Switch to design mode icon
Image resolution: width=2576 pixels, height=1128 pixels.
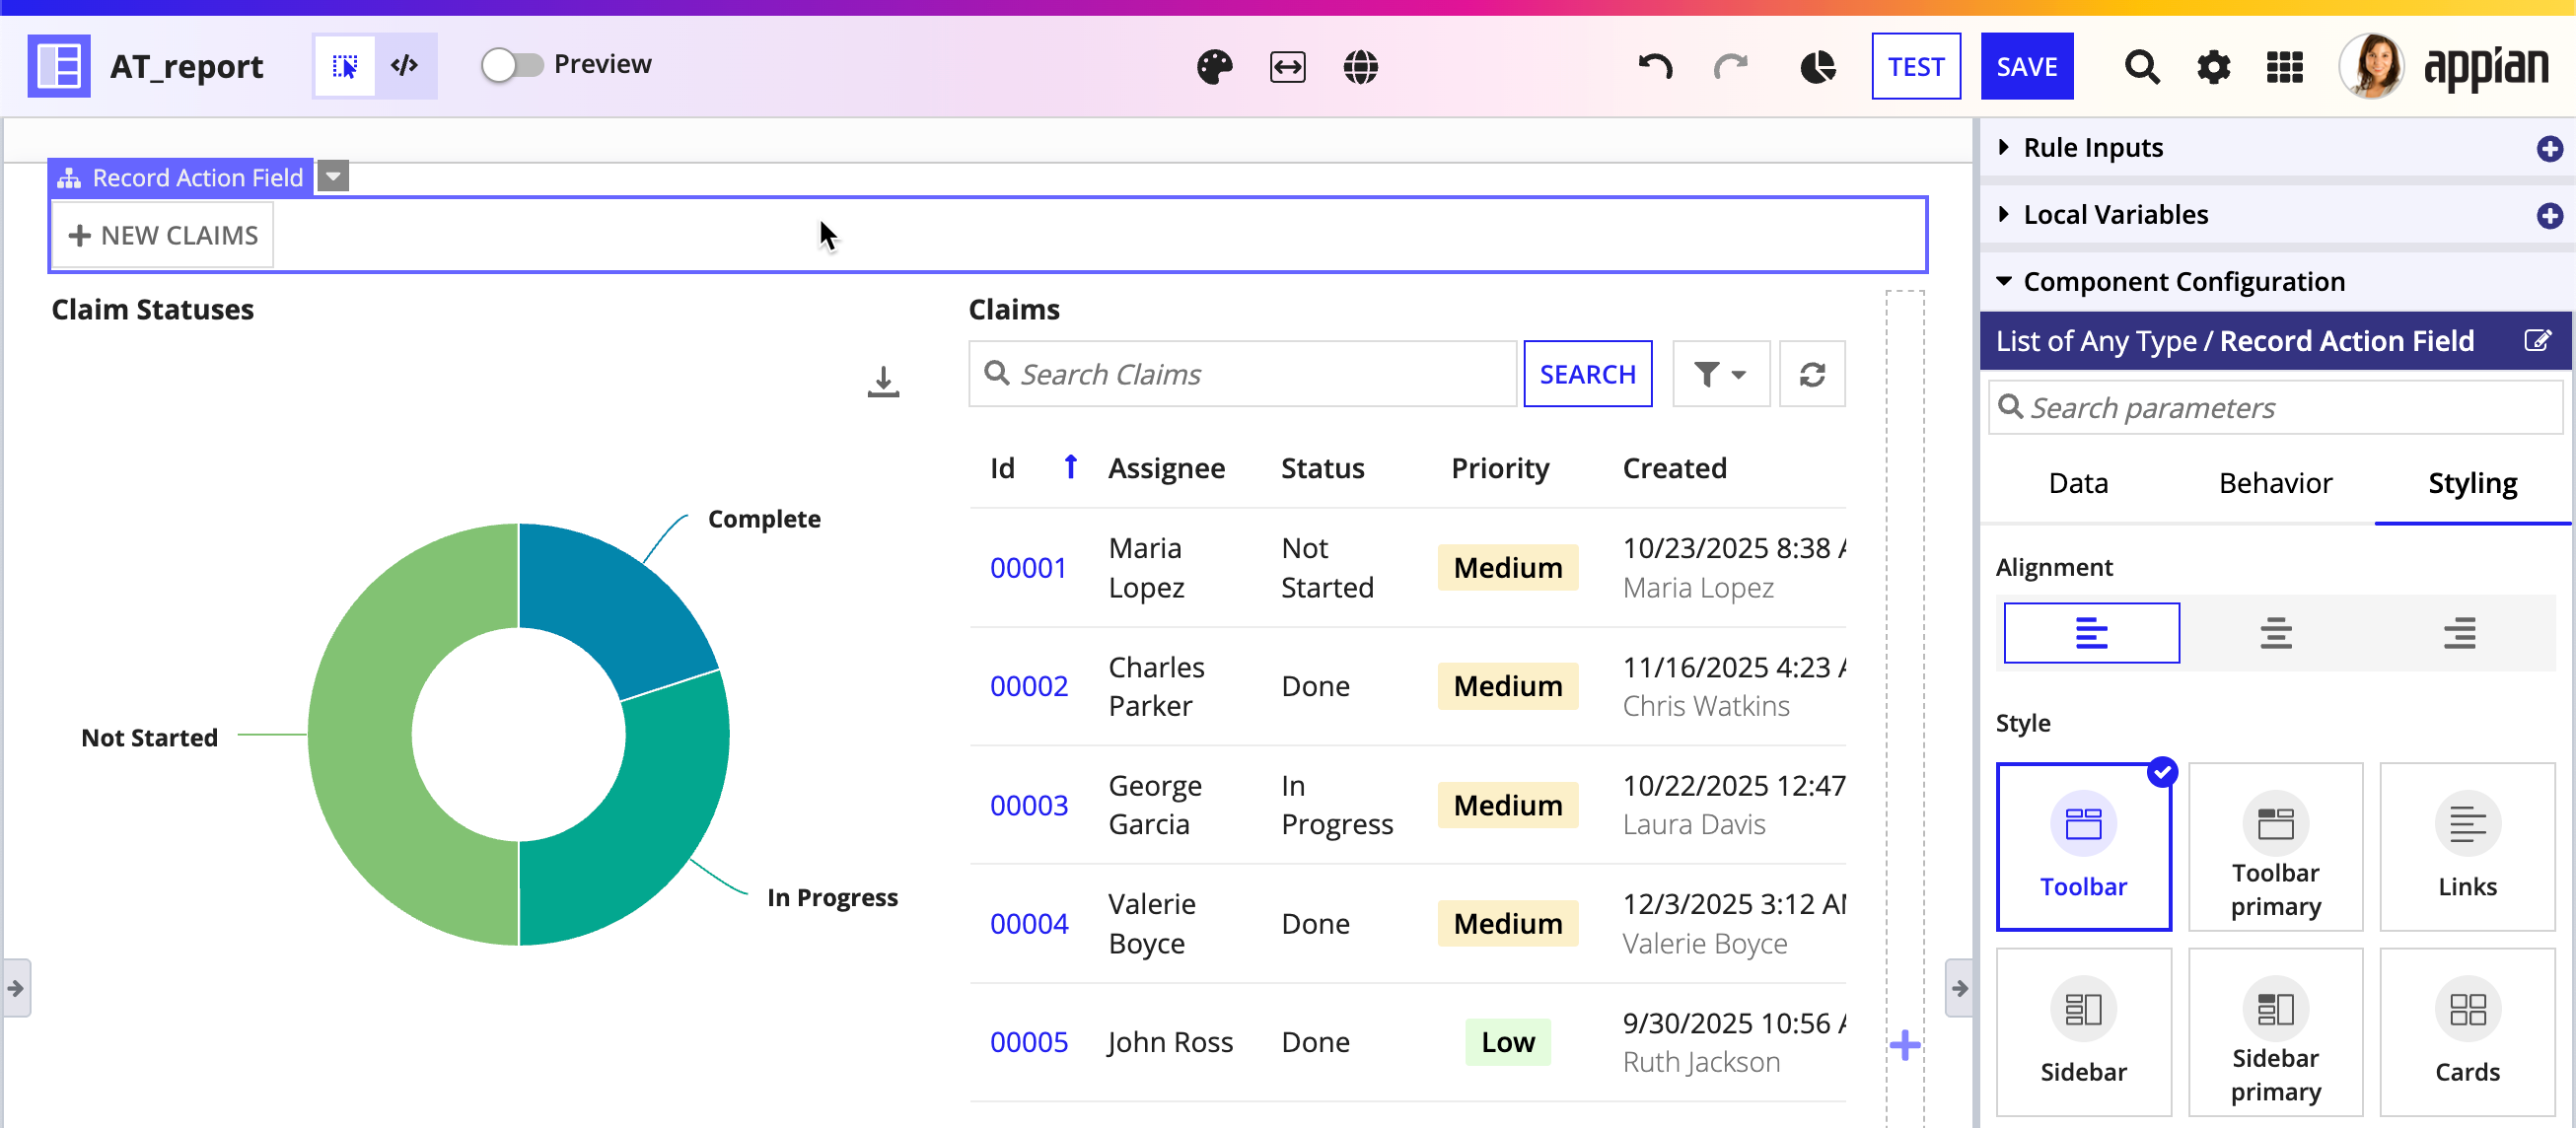(x=345, y=66)
